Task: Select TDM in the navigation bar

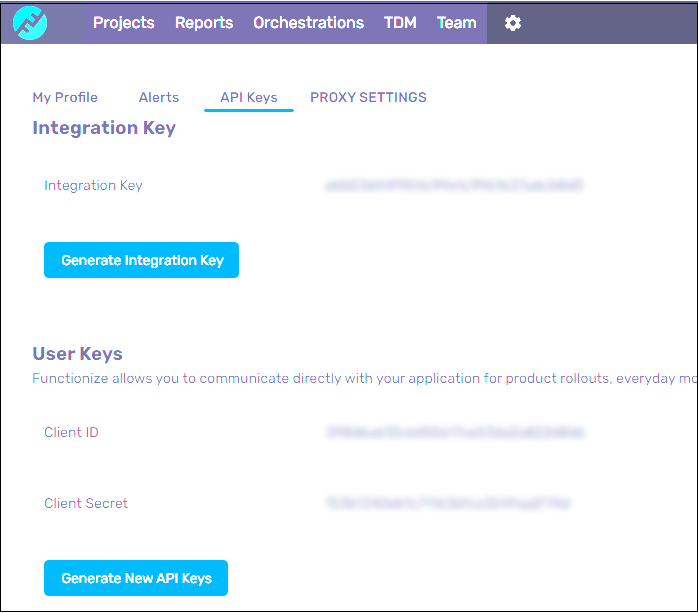Action: (x=400, y=23)
